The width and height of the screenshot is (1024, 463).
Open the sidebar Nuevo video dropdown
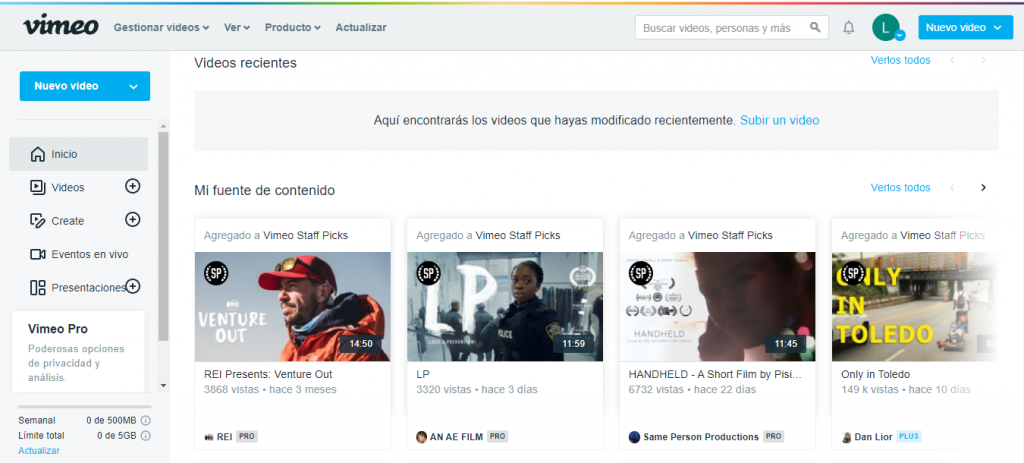point(85,86)
